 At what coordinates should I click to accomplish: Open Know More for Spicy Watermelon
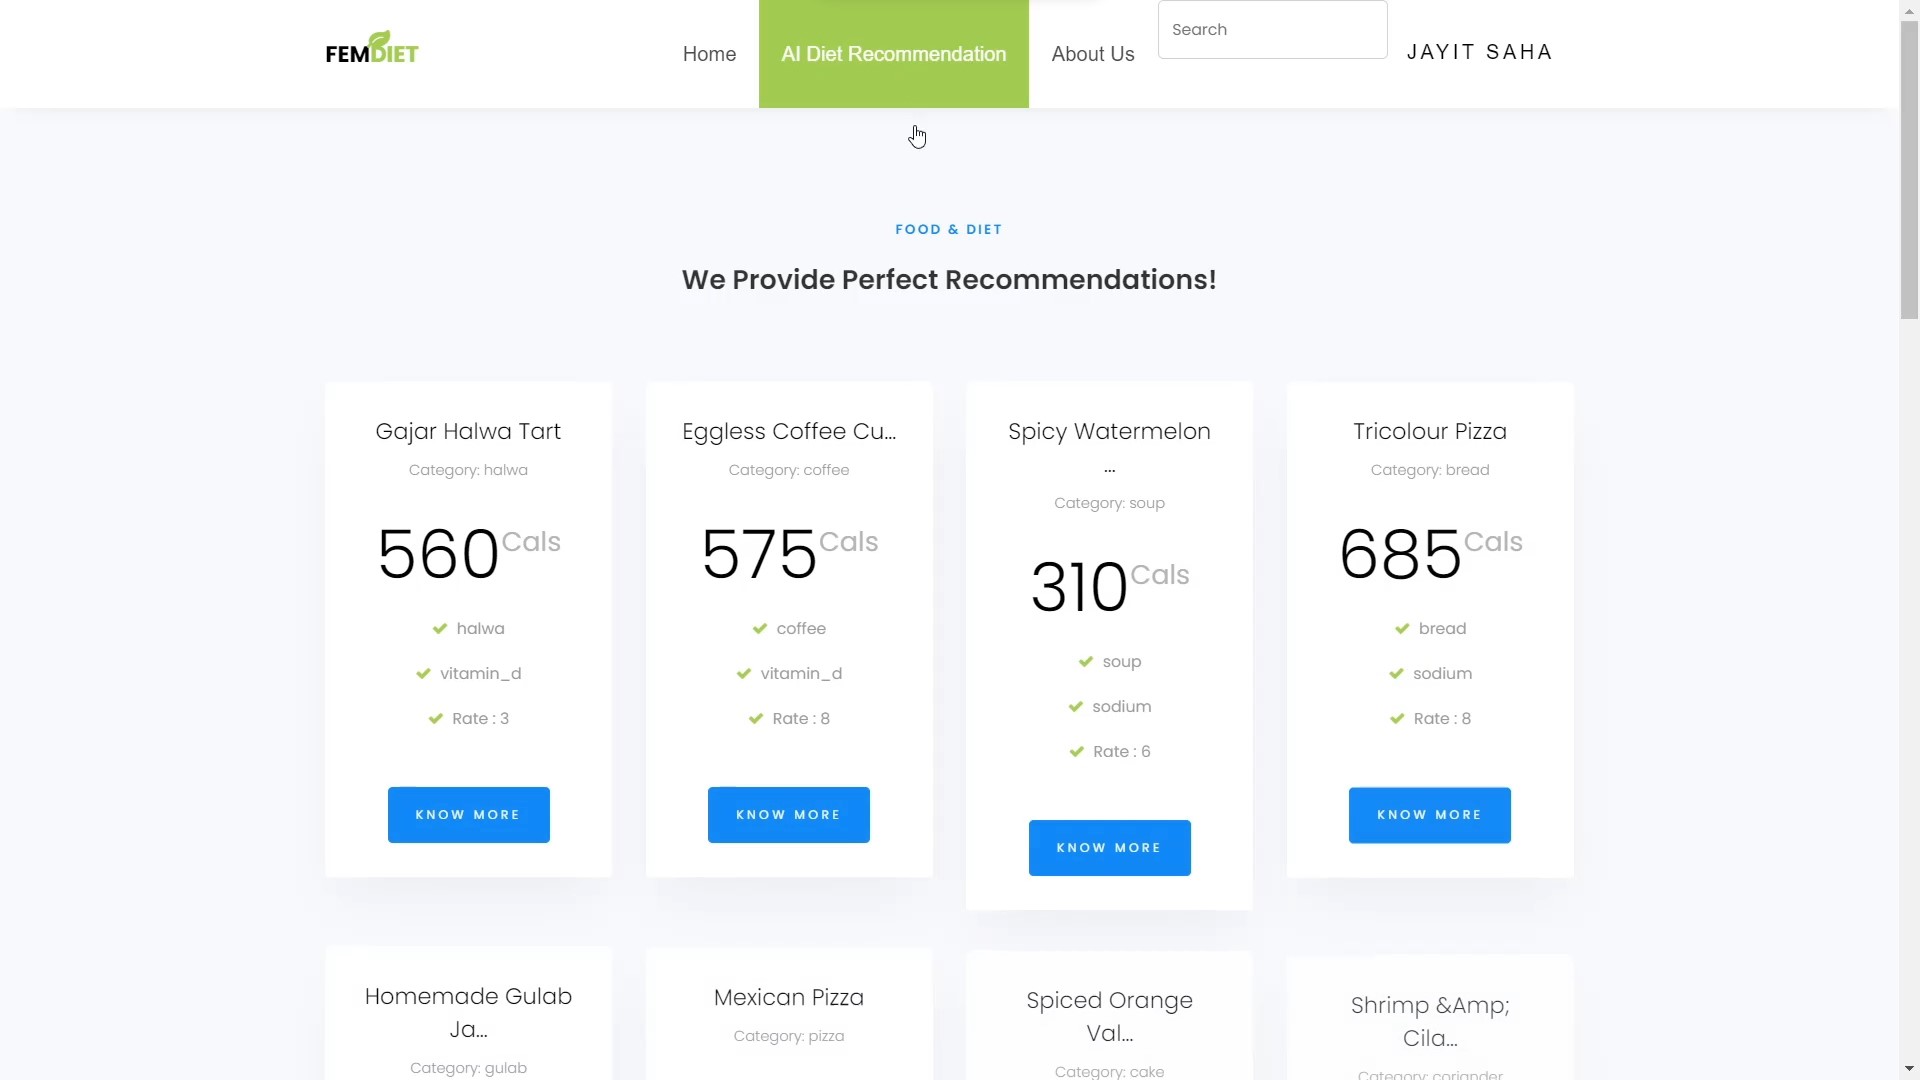(x=1109, y=848)
